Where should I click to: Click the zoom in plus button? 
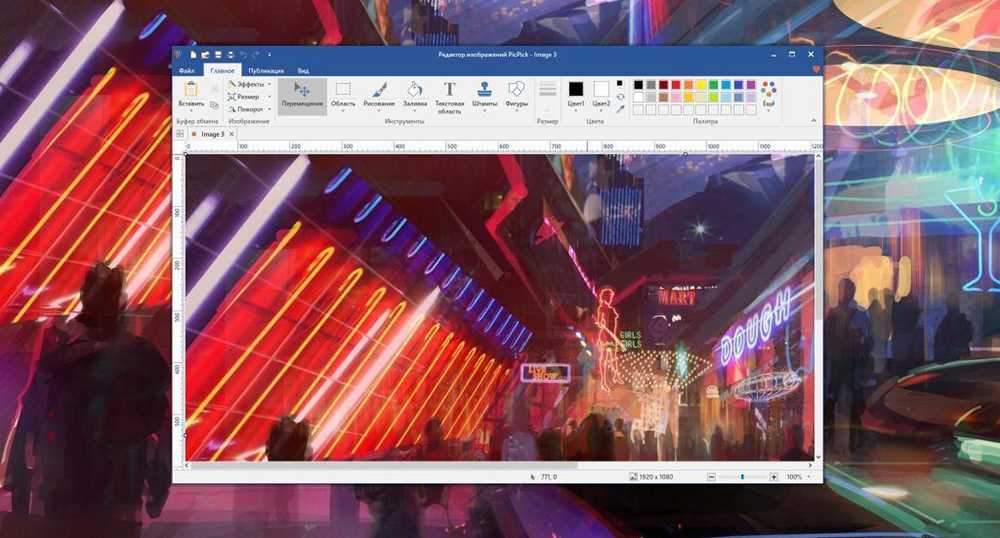click(774, 477)
